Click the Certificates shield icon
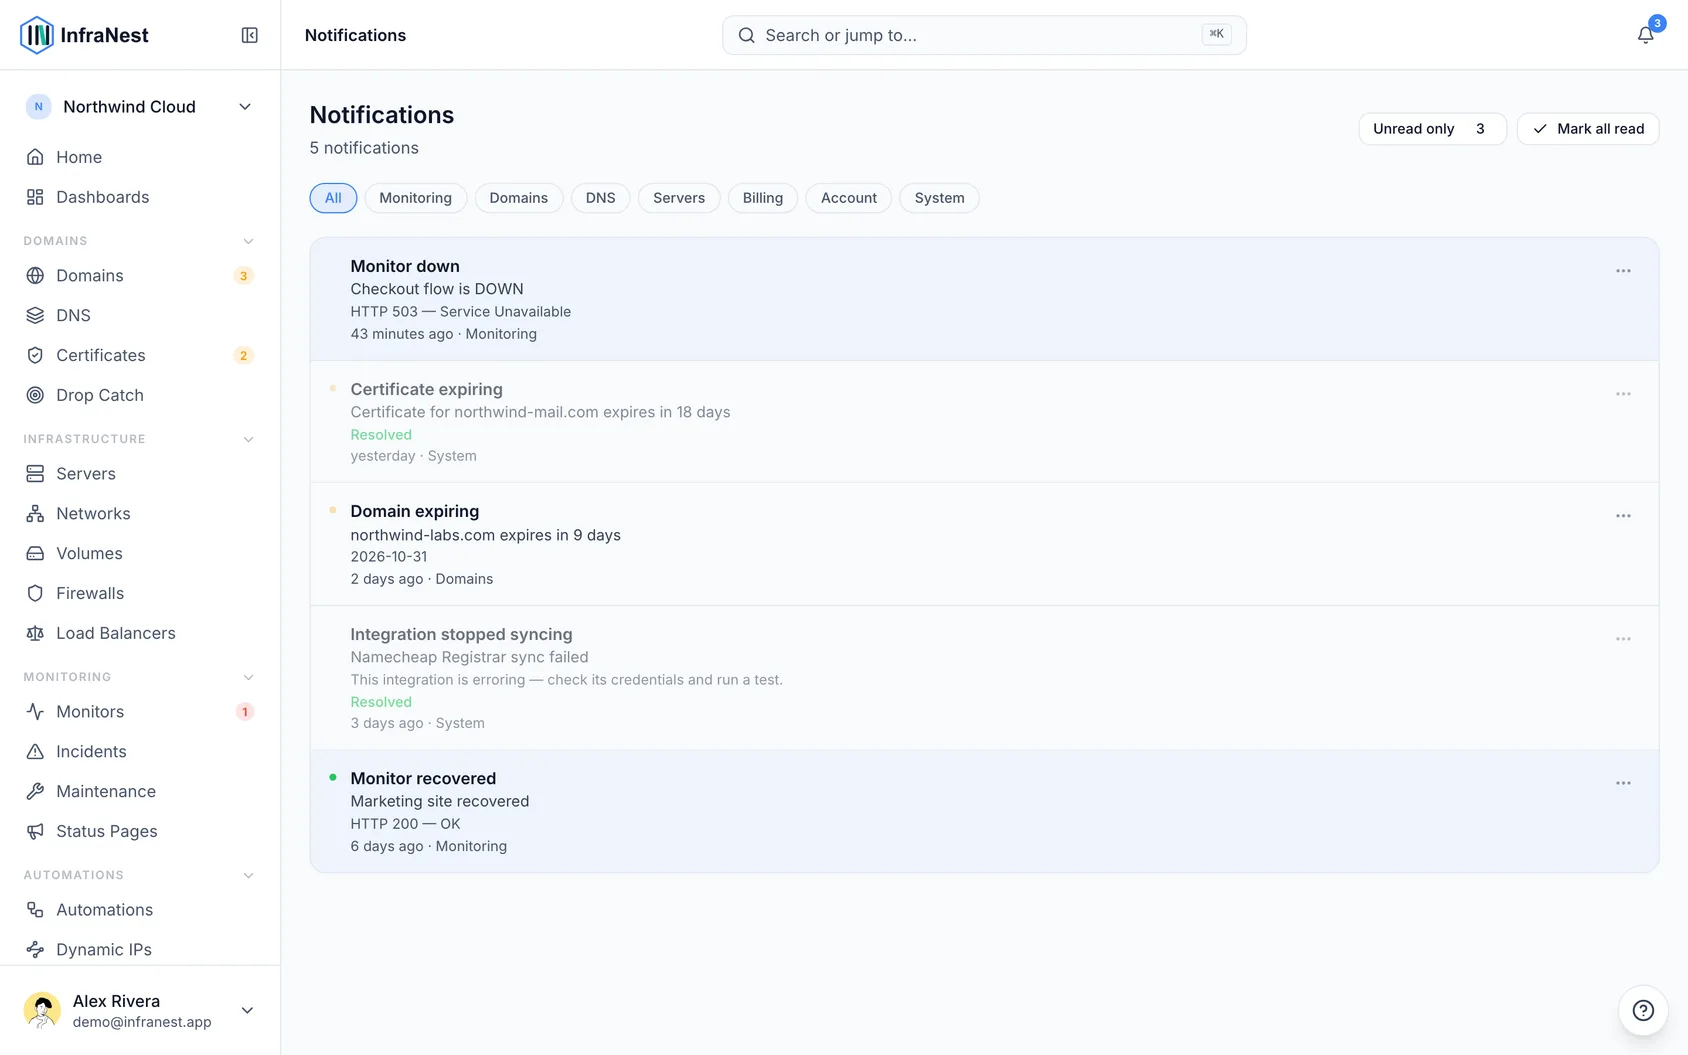 click(35, 355)
